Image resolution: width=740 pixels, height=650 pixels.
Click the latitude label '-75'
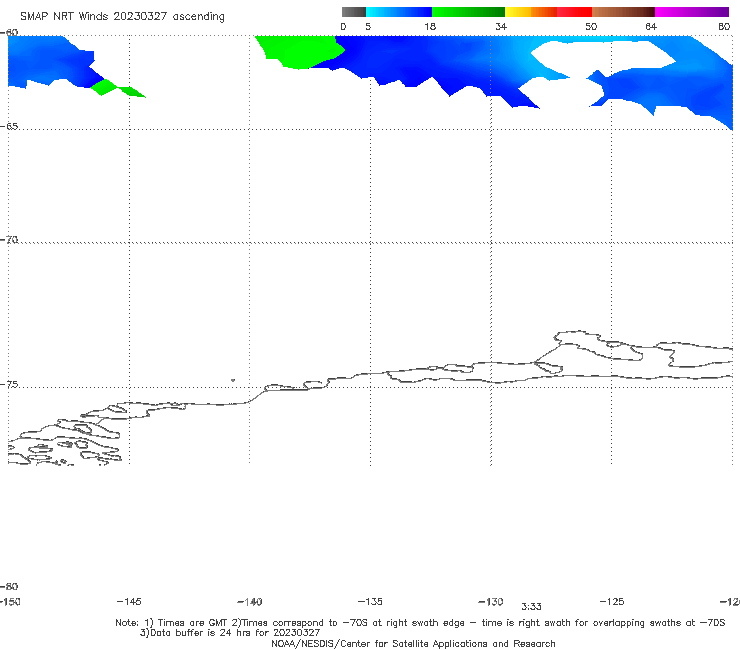pos(9,385)
